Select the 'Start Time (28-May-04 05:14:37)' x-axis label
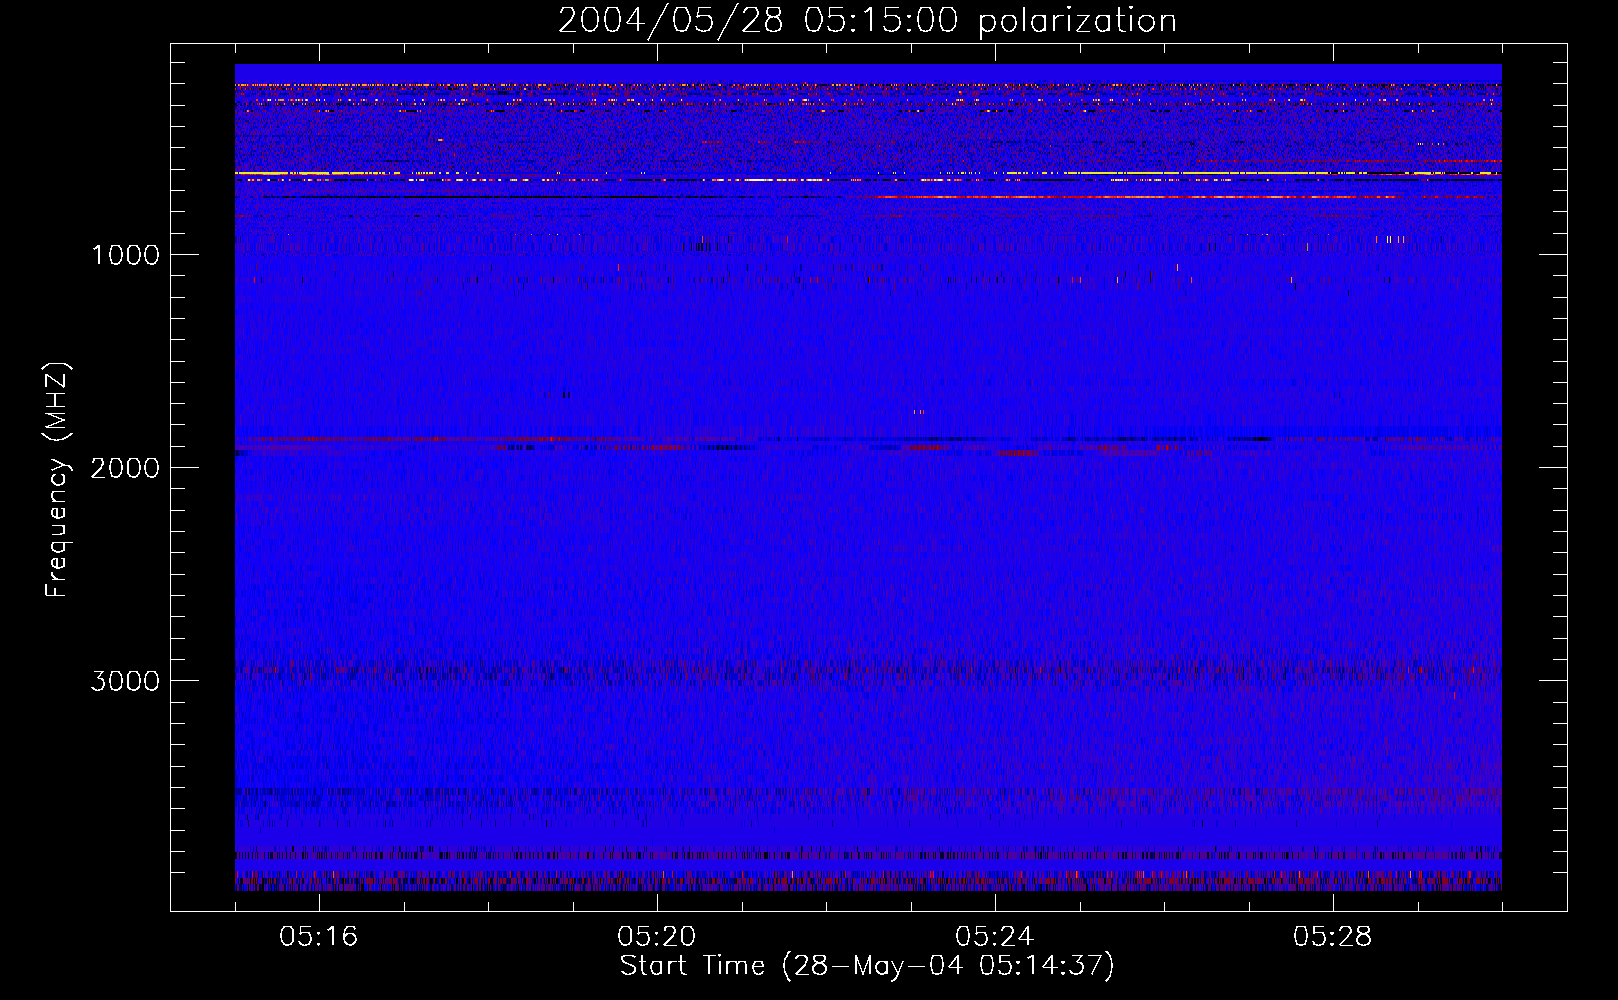This screenshot has width=1618, height=1000. (867, 966)
